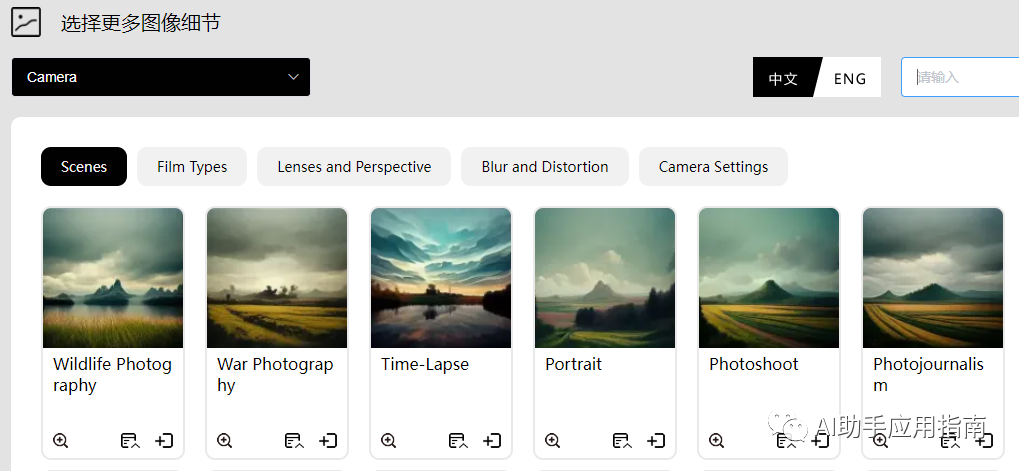Zoom the War Photography preview with magnifier icon
This screenshot has width=1019, height=471.
coord(224,440)
